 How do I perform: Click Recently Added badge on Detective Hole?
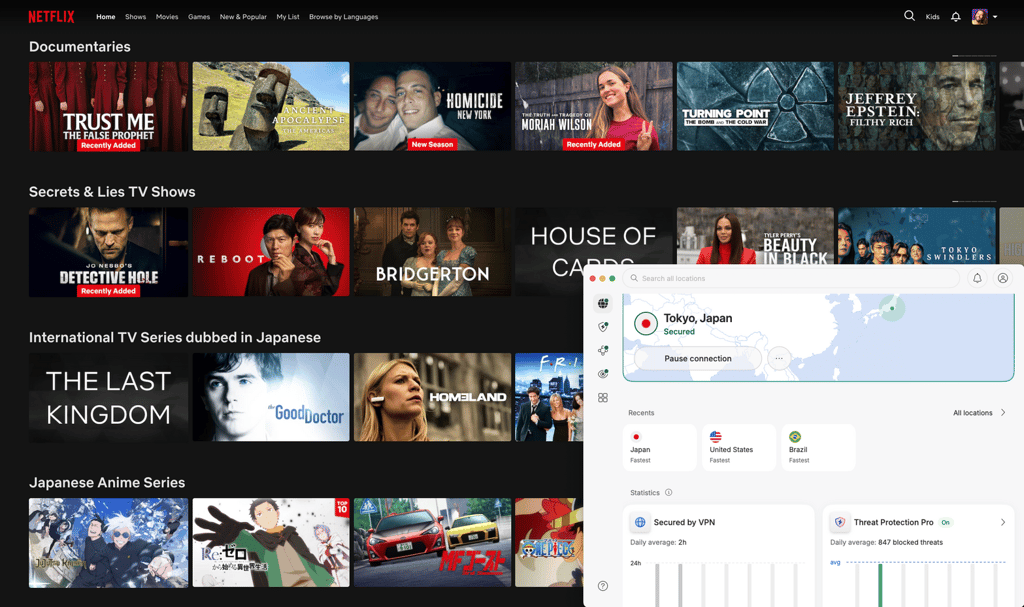point(108,291)
